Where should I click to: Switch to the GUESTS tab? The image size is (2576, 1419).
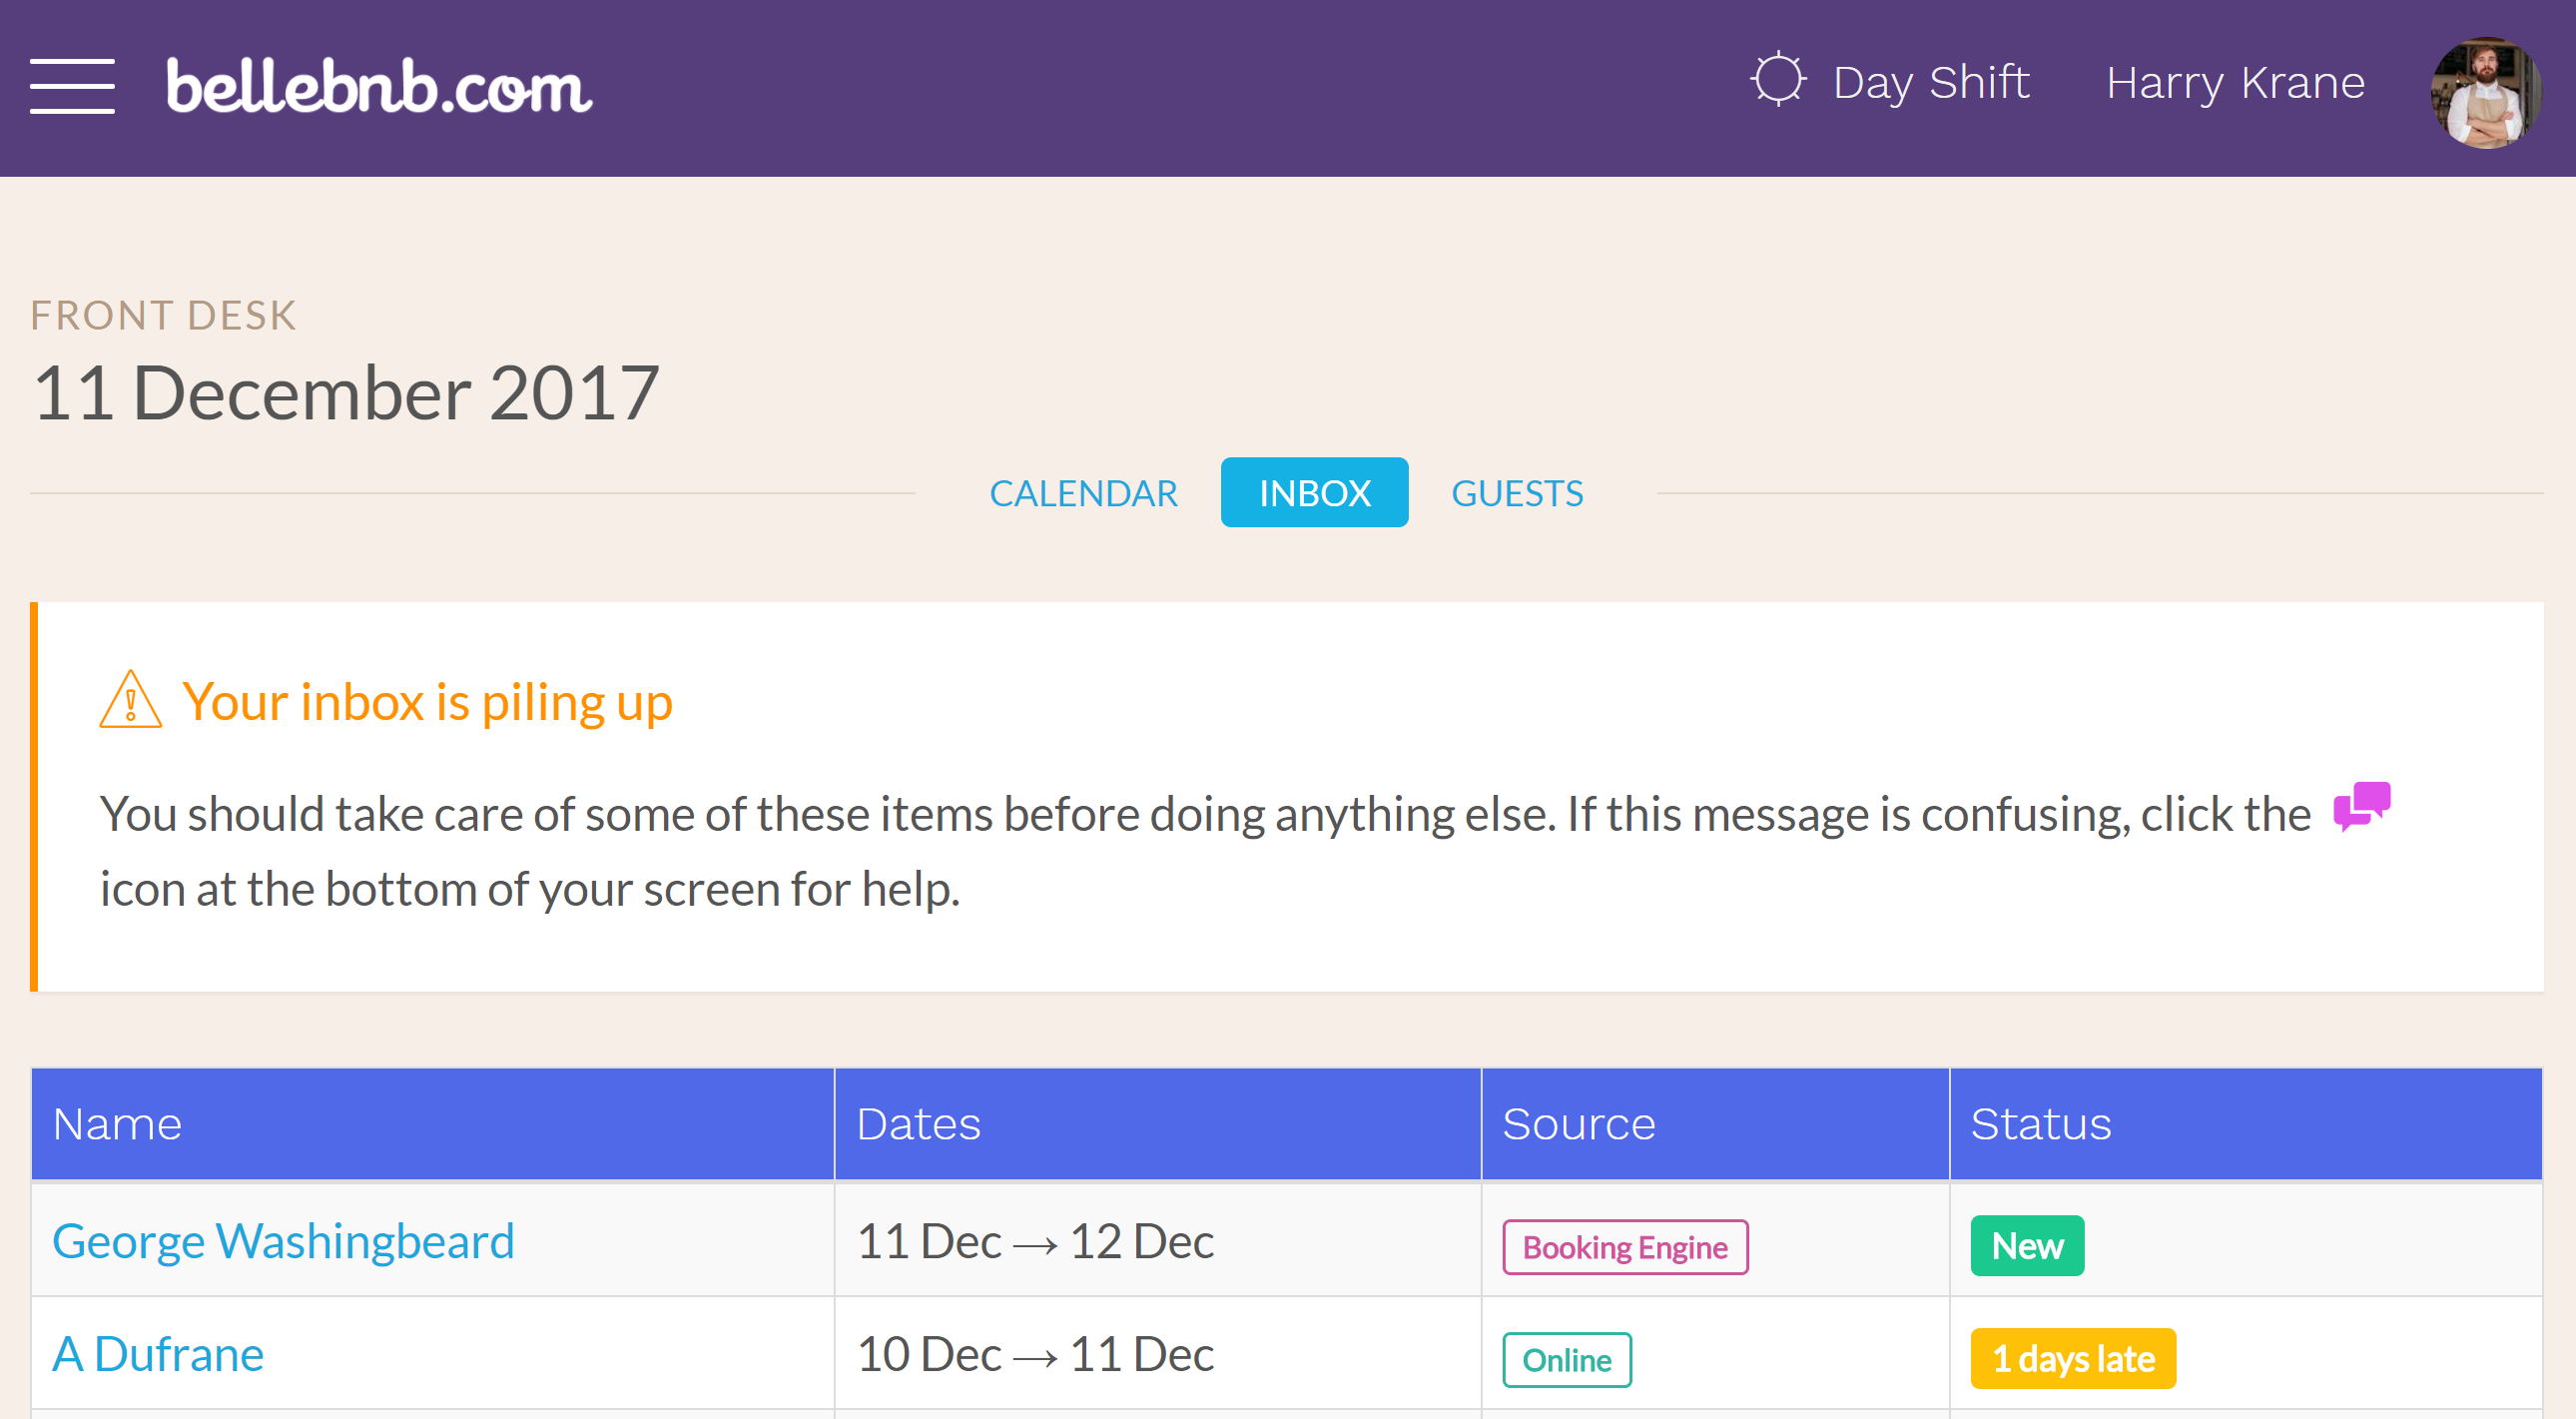click(x=1516, y=493)
